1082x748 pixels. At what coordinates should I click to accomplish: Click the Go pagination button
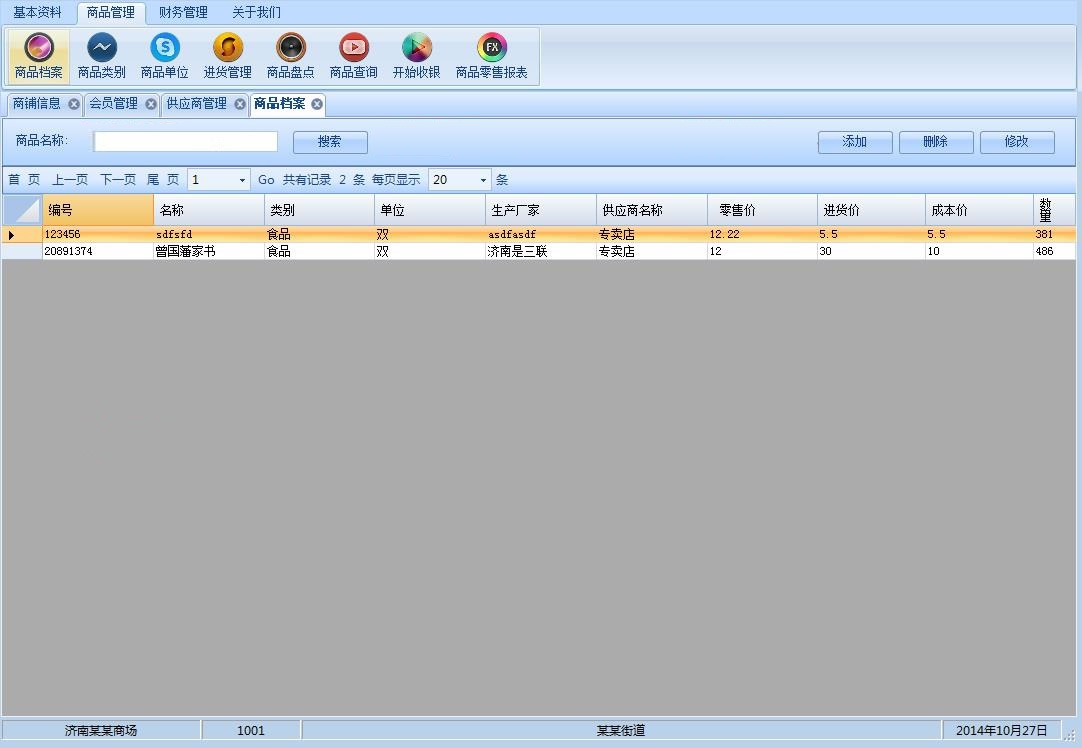point(265,179)
